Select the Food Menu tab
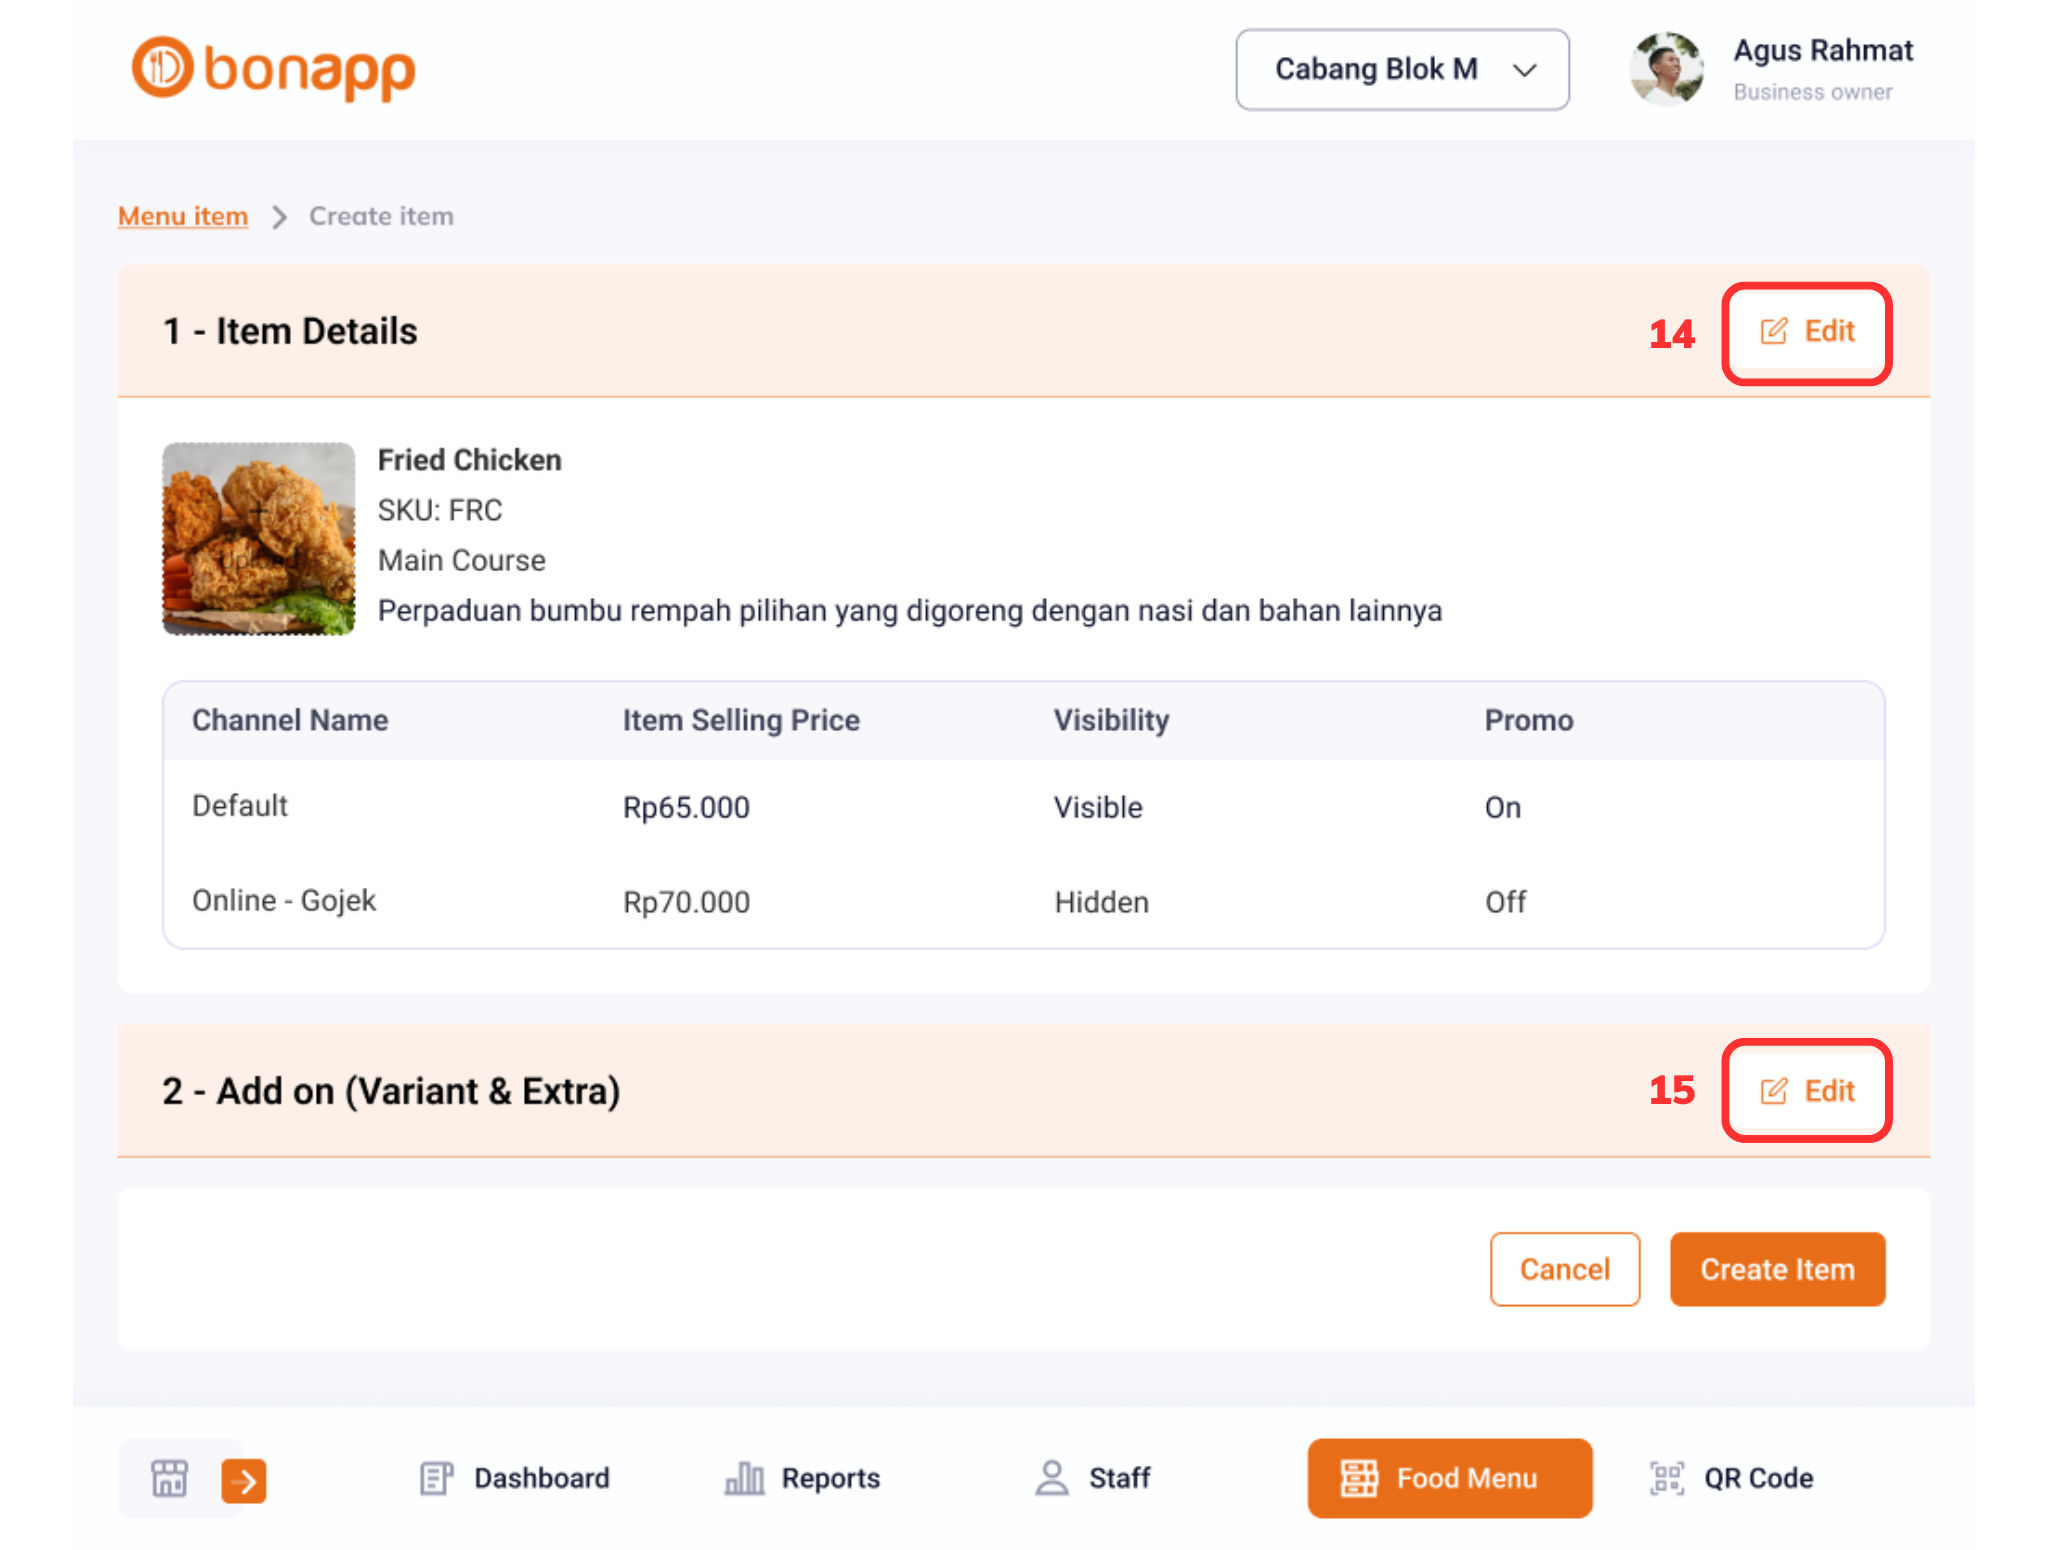This screenshot has height=1550, width=2048. pos(1449,1478)
